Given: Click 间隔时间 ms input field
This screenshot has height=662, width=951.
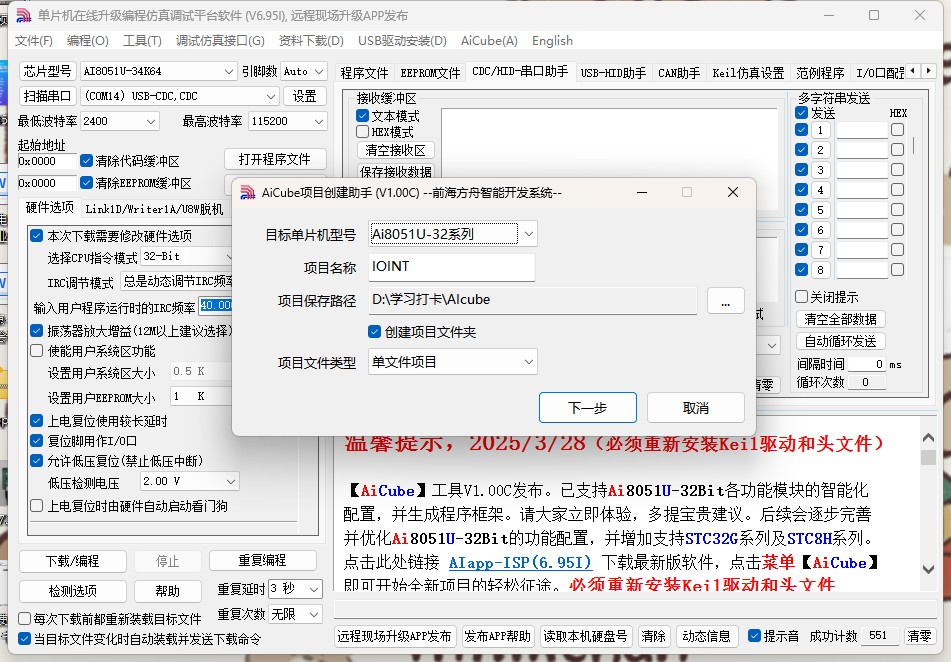Looking at the screenshot, I should coord(867,364).
